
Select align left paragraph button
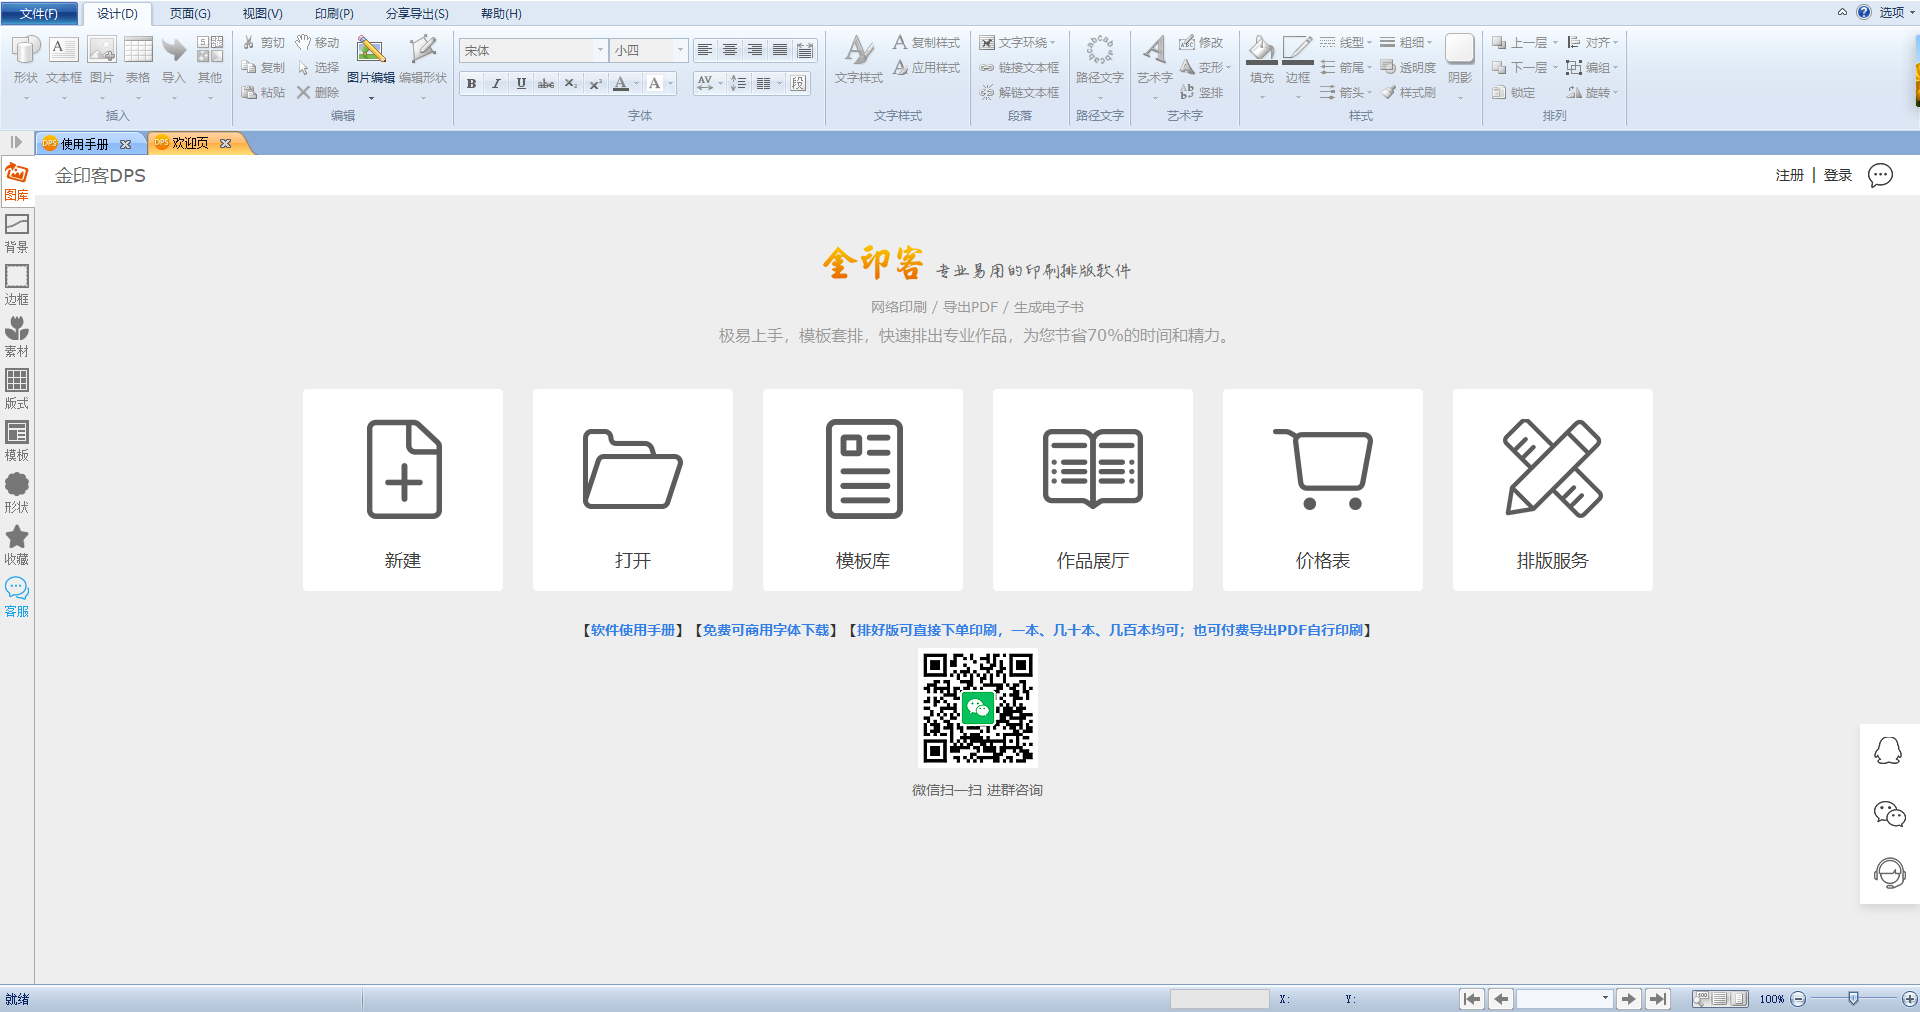tap(705, 50)
